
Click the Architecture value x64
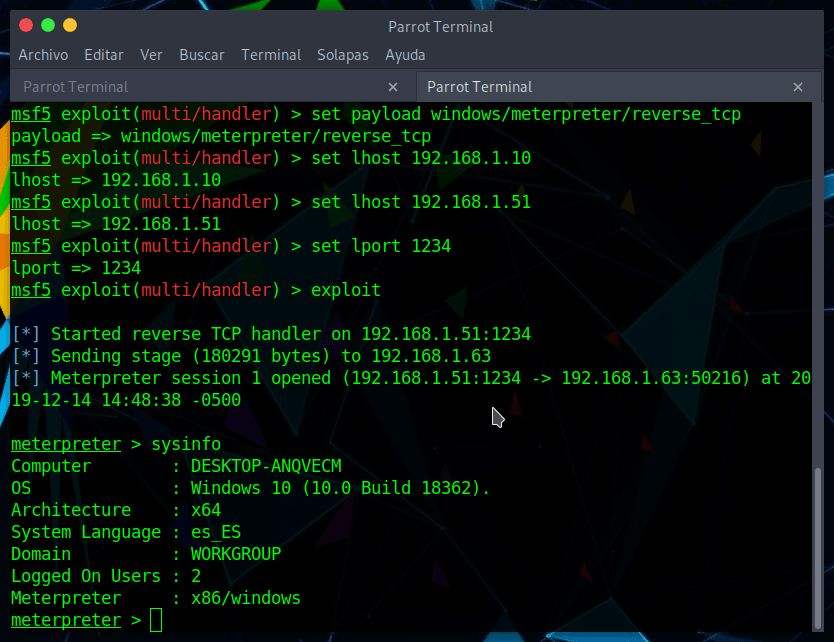pos(206,510)
